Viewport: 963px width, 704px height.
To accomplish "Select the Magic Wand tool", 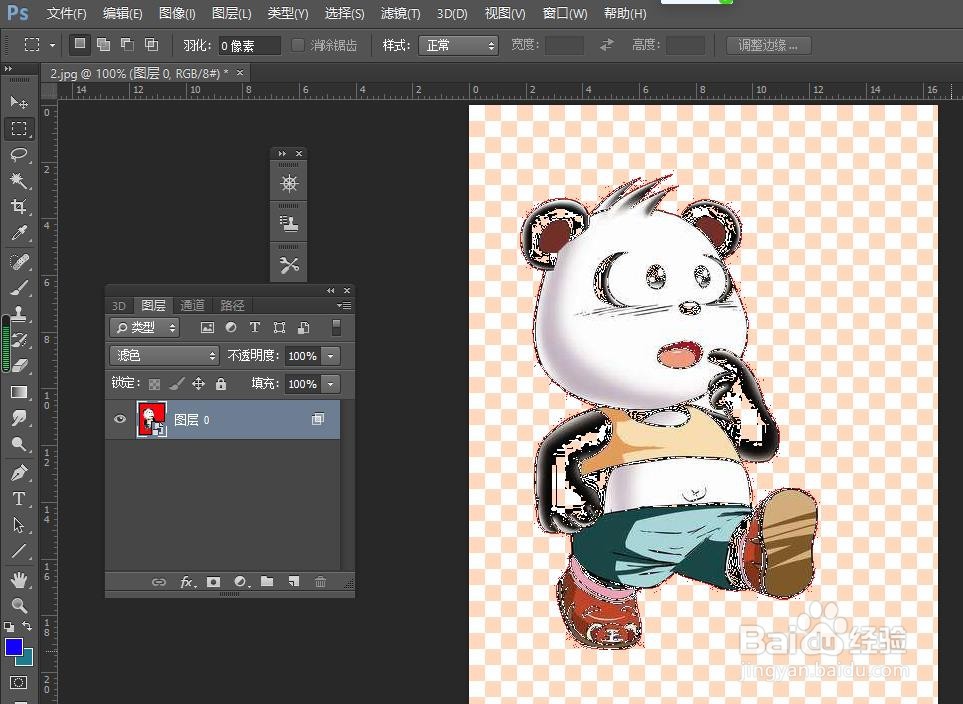I will (19, 181).
